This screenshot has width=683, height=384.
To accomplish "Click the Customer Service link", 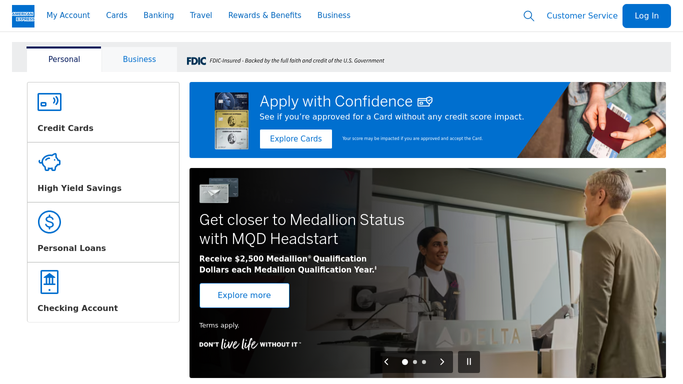I will coord(582,16).
